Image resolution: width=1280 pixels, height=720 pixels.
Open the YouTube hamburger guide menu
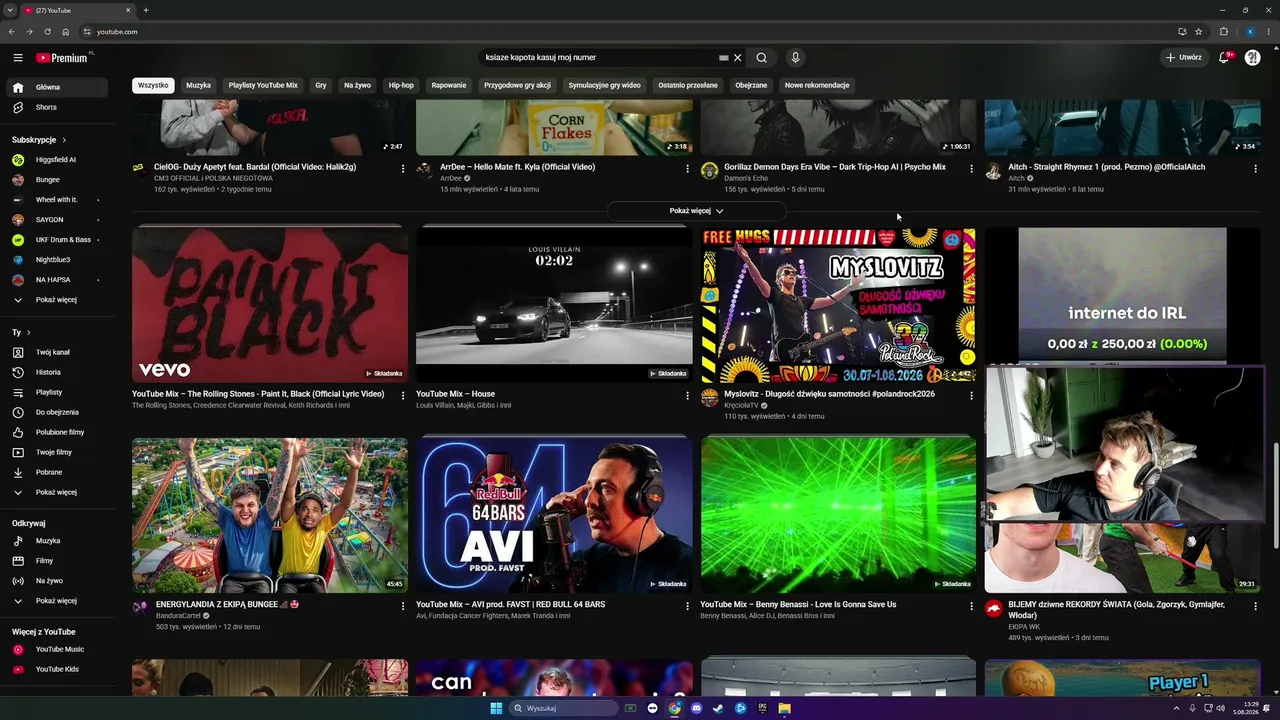point(18,58)
